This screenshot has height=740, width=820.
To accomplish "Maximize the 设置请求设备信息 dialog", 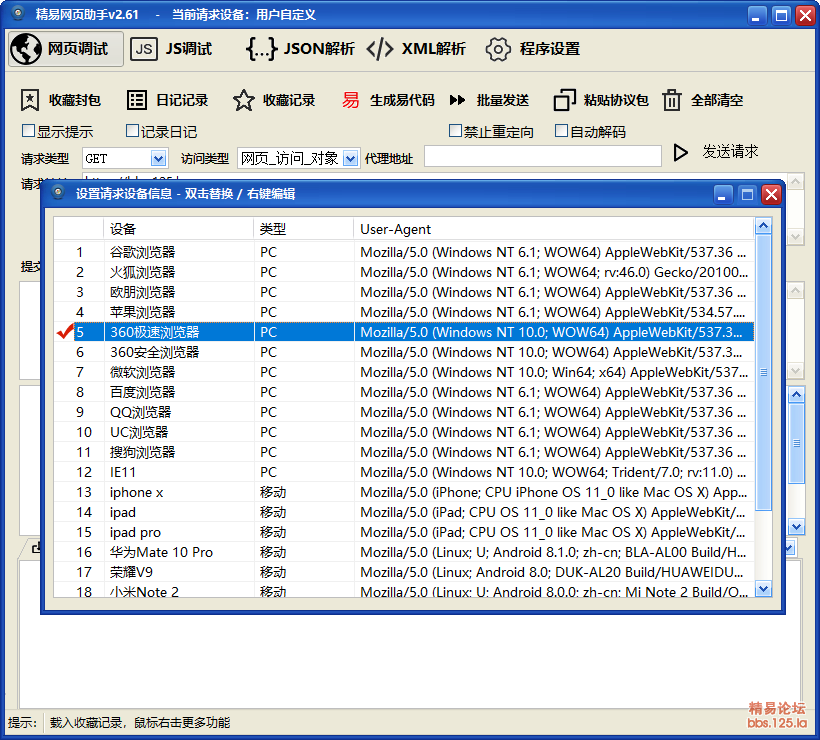I will coord(747,195).
